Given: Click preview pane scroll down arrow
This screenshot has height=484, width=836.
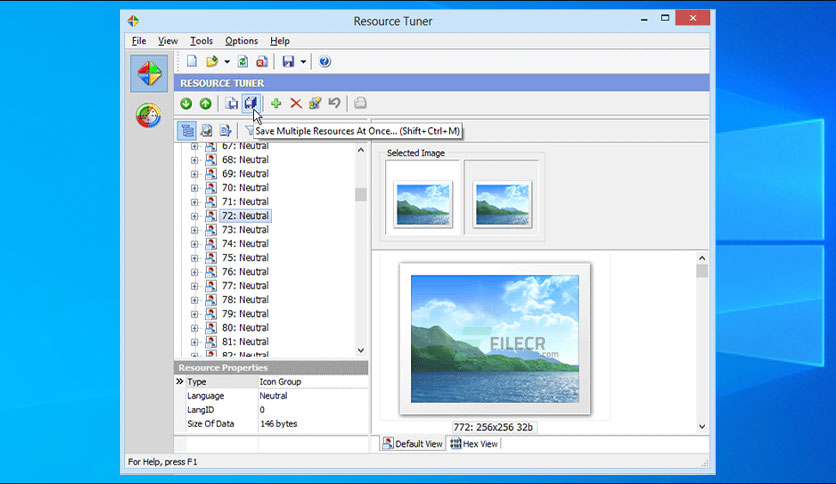Looking at the screenshot, I should (x=702, y=426).
